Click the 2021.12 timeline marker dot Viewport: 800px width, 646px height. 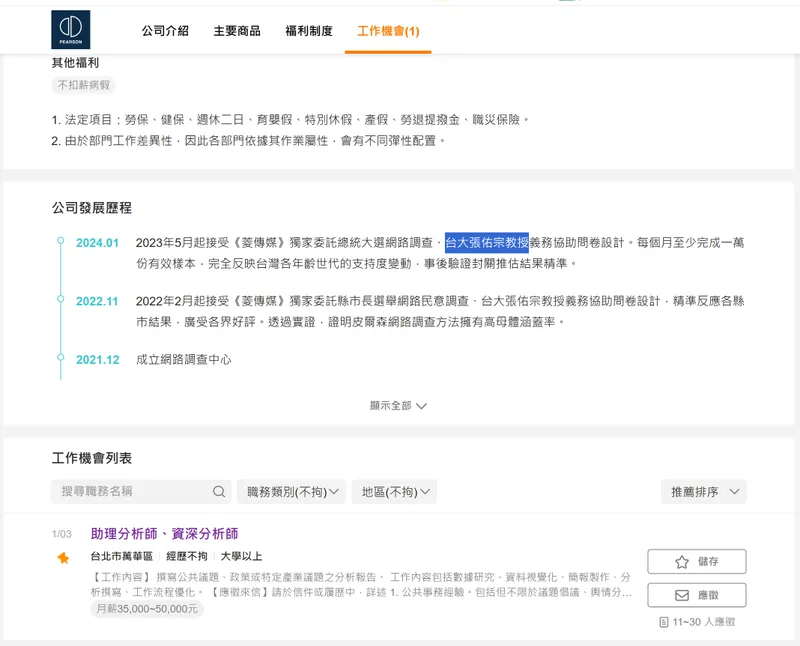pos(60,357)
